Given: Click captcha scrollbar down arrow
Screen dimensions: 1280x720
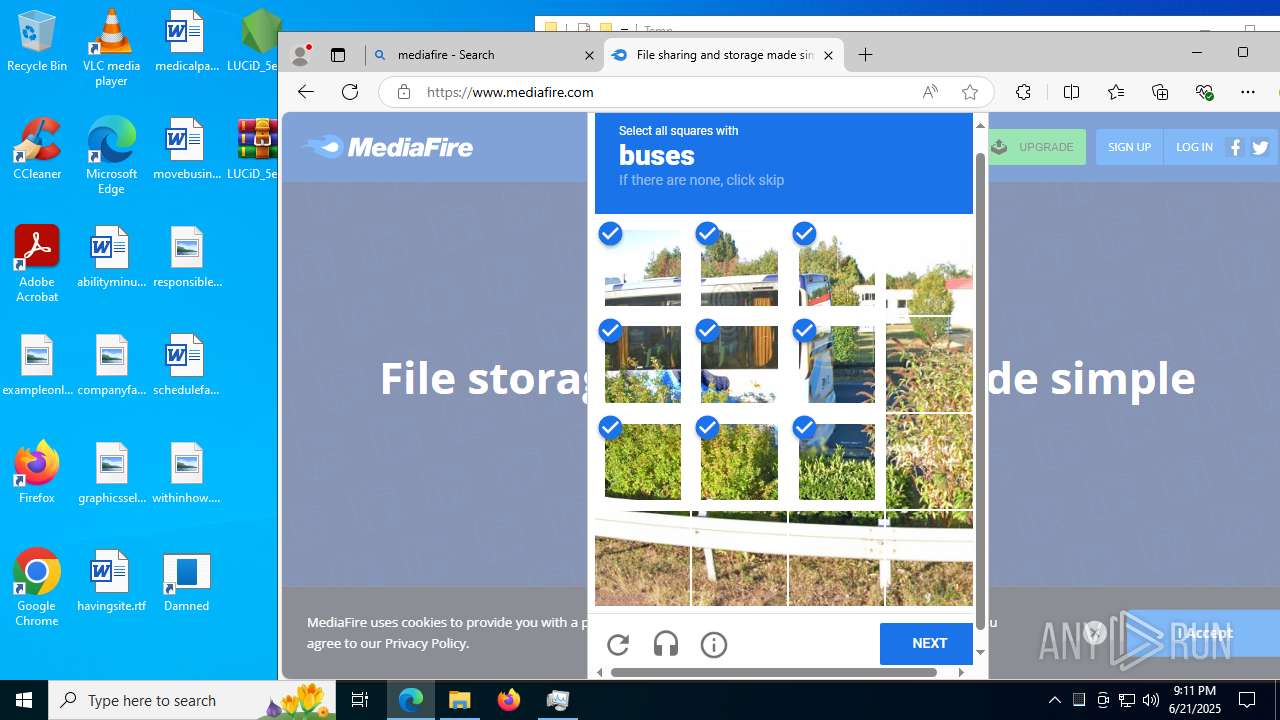Looking at the screenshot, I should [x=980, y=652].
